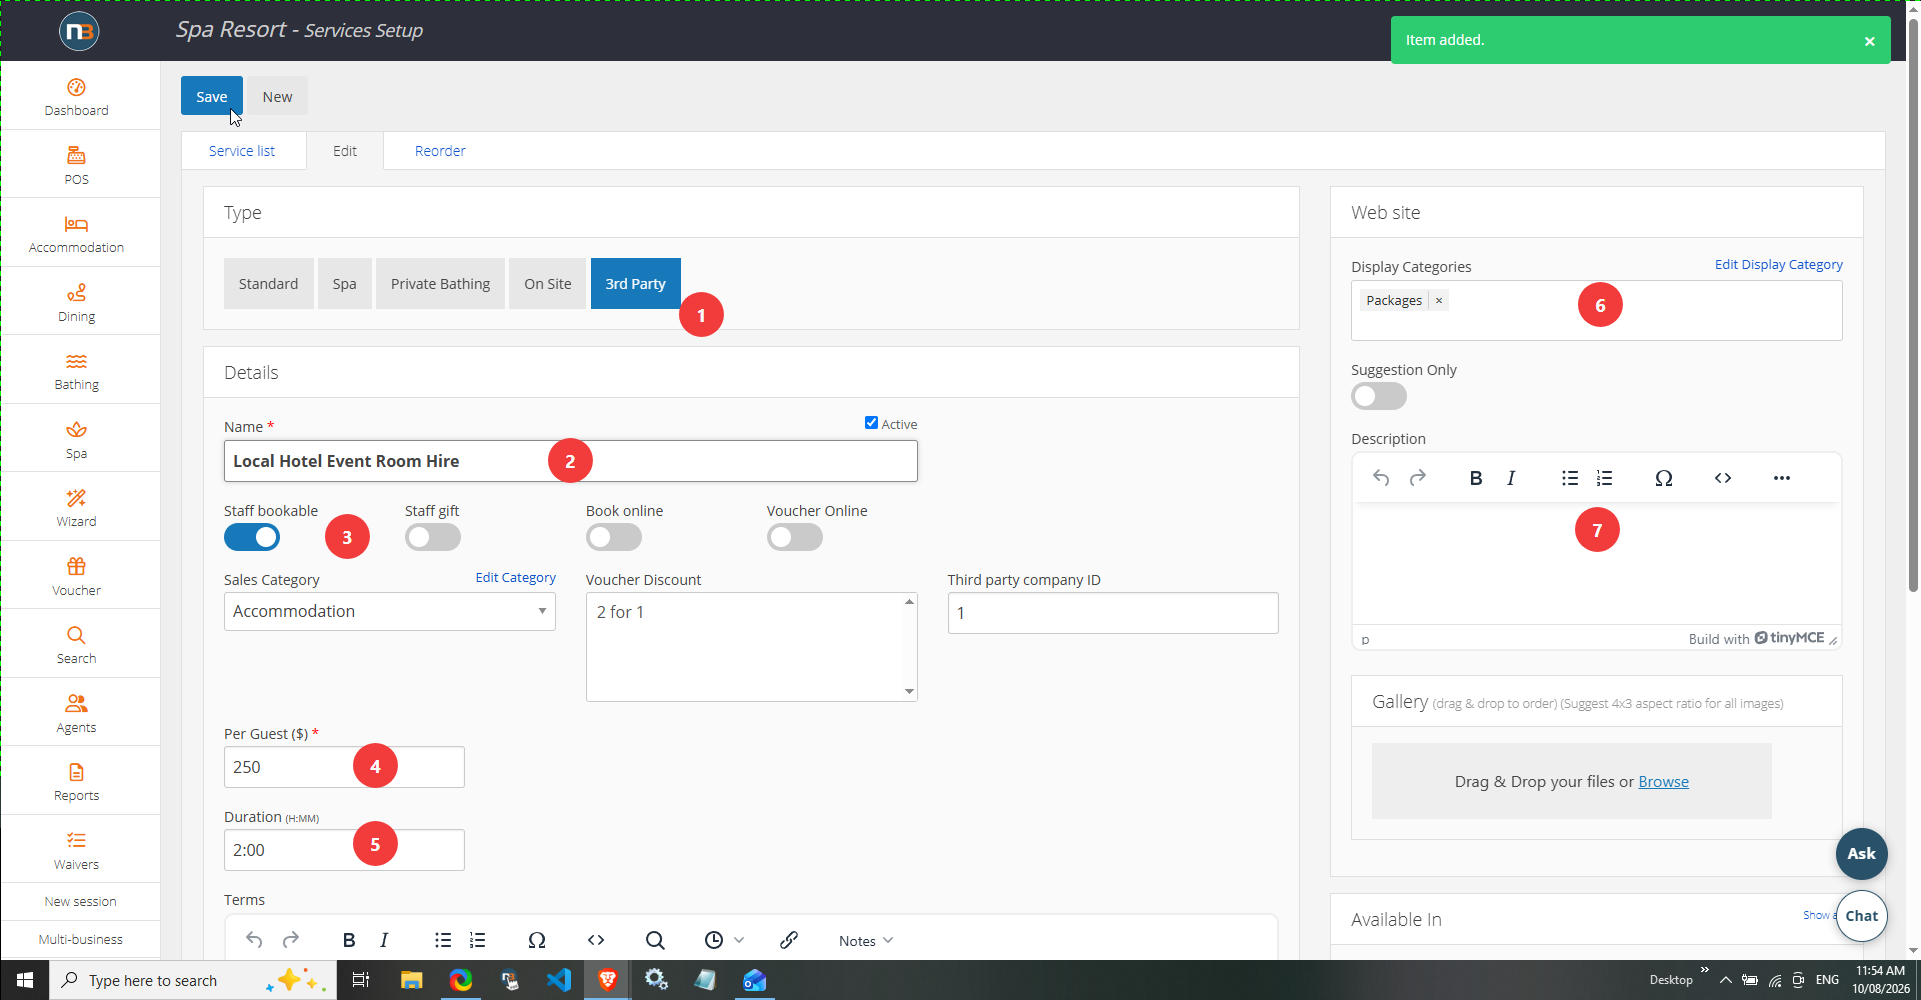
Task: Open the Dining sidebar icon
Action: coord(76,303)
